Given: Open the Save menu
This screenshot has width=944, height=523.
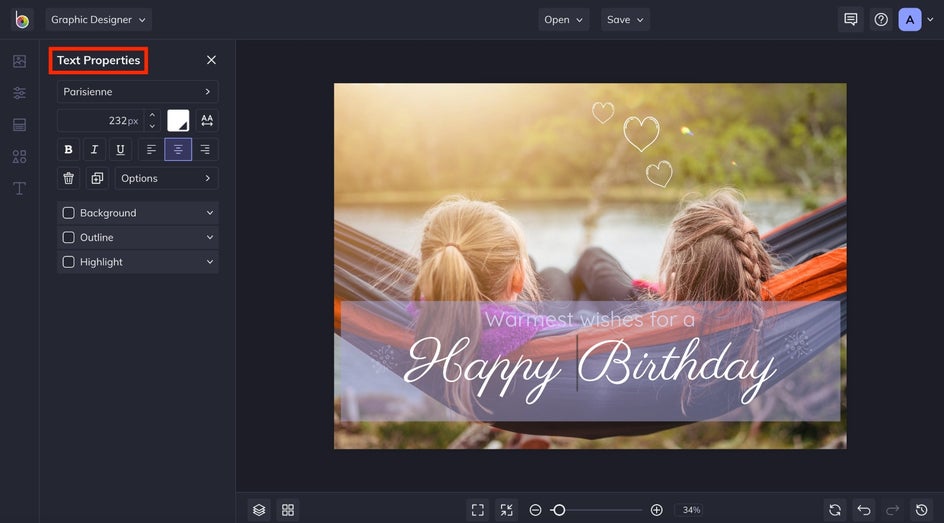Looking at the screenshot, I should pos(625,20).
